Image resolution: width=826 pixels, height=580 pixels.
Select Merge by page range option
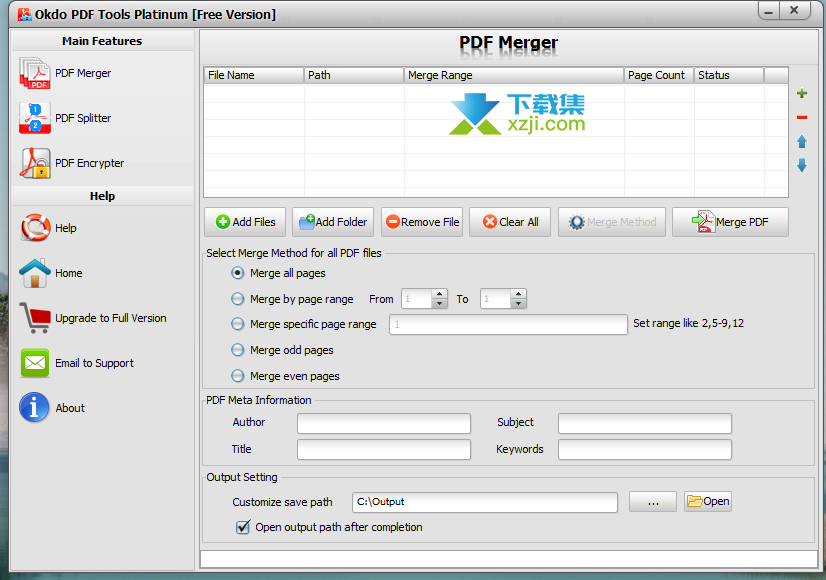pos(238,299)
